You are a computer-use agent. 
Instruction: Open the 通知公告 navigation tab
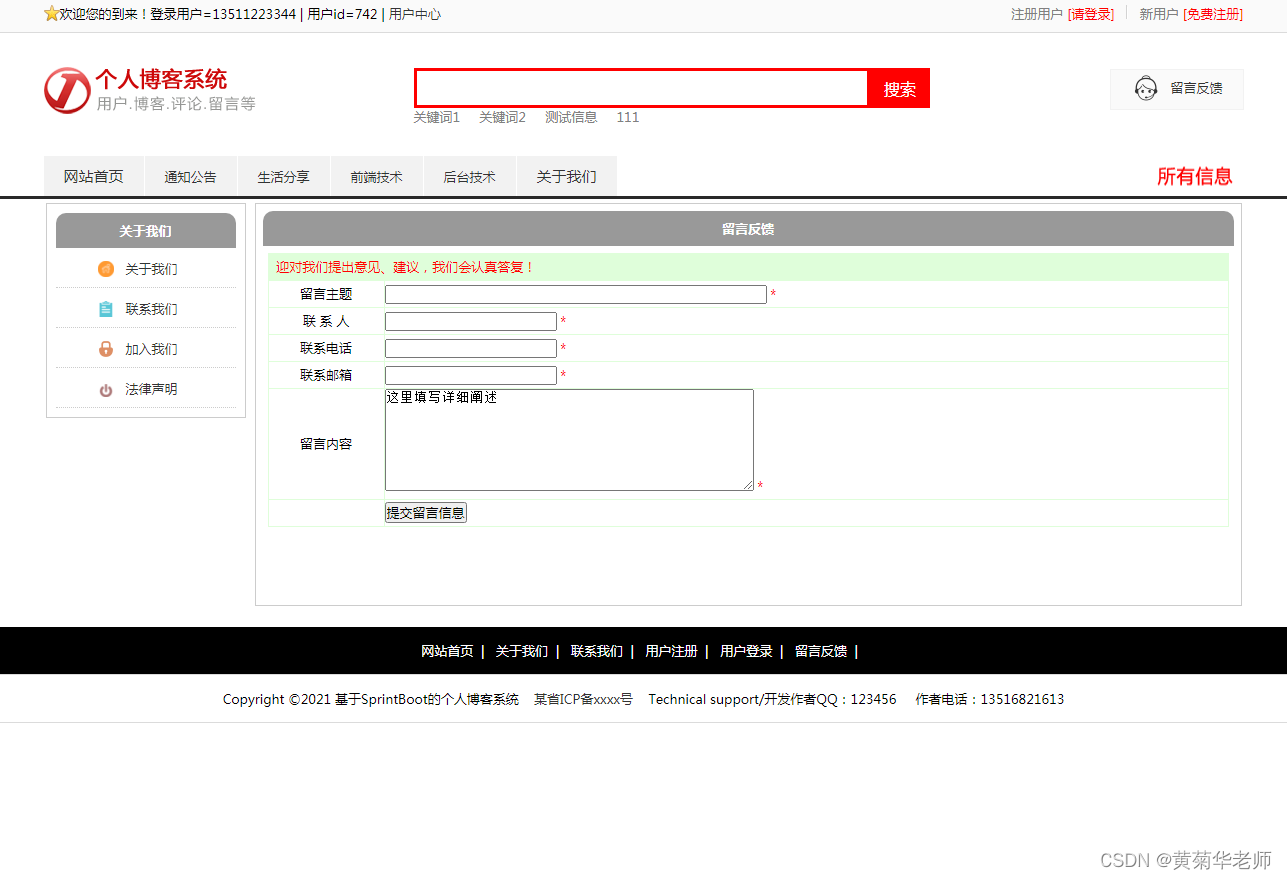tap(191, 177)
